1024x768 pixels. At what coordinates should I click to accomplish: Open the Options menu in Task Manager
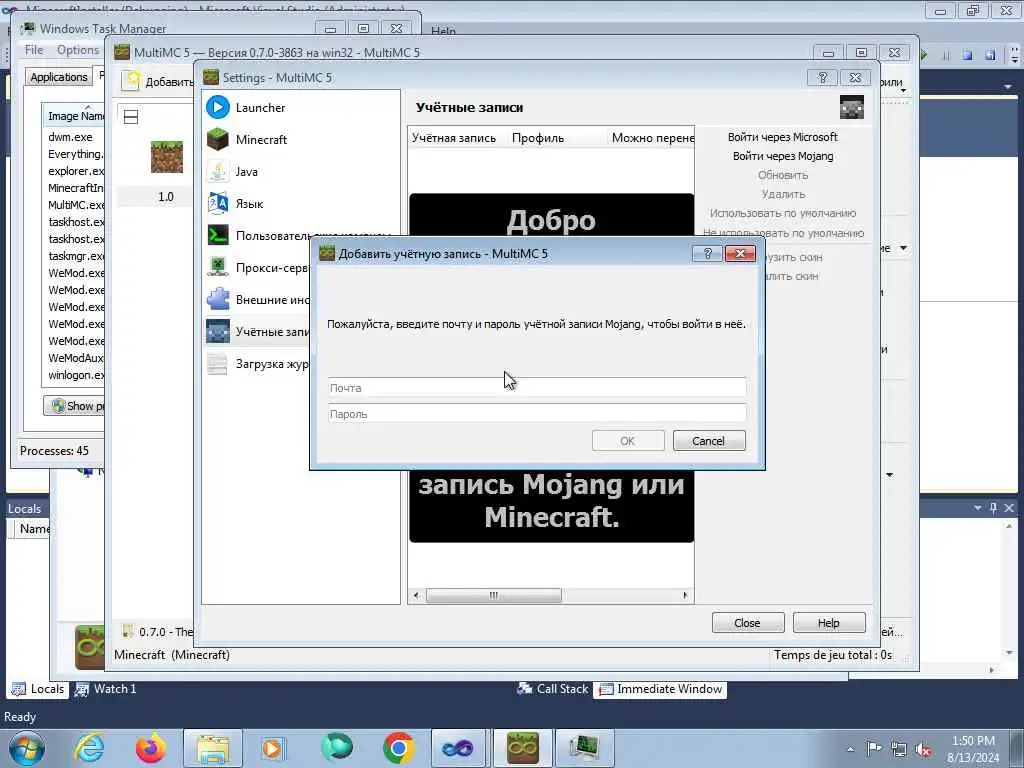coord(78,50)
